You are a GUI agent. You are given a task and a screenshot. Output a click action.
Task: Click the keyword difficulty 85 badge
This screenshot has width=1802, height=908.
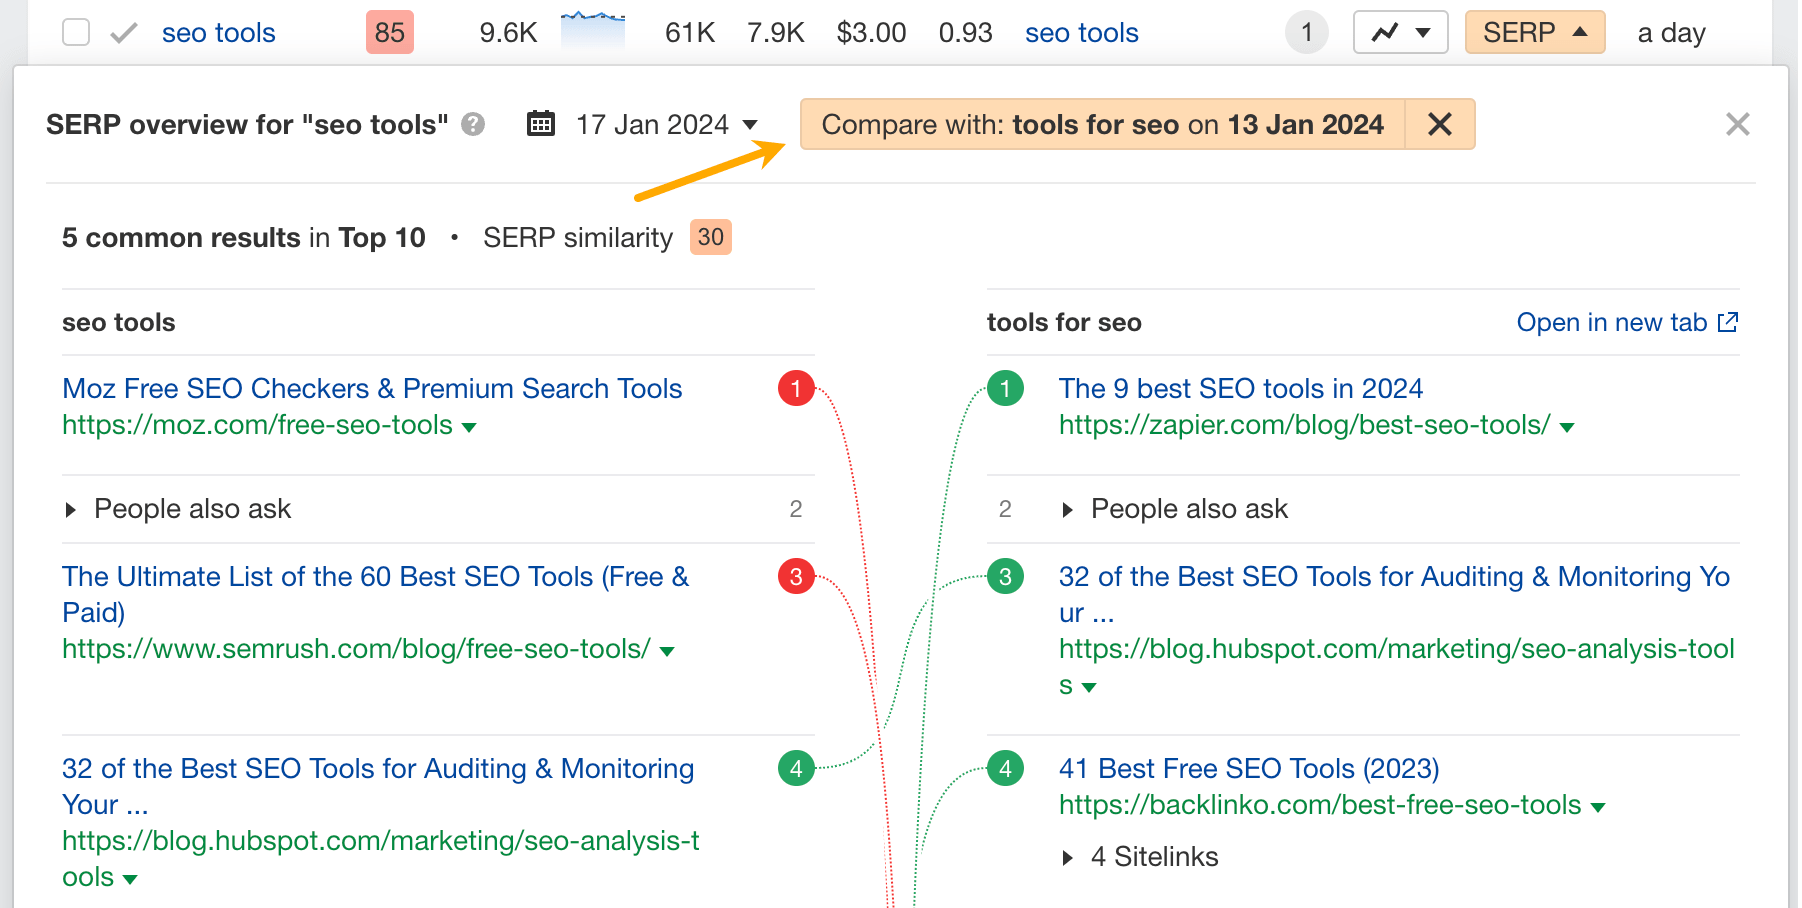(x=389, y=33)
